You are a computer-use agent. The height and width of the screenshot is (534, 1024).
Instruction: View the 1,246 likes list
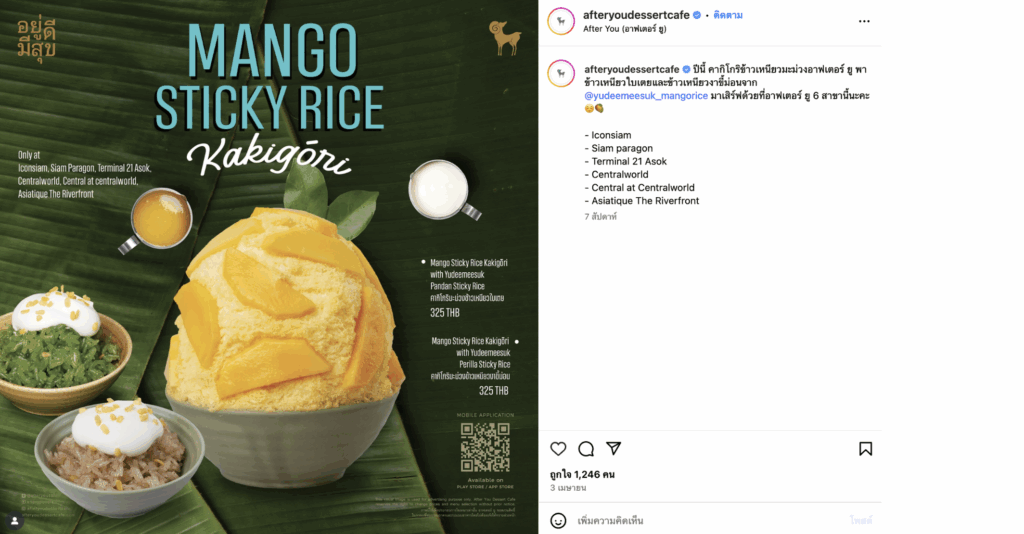click(x=582, y=474)
